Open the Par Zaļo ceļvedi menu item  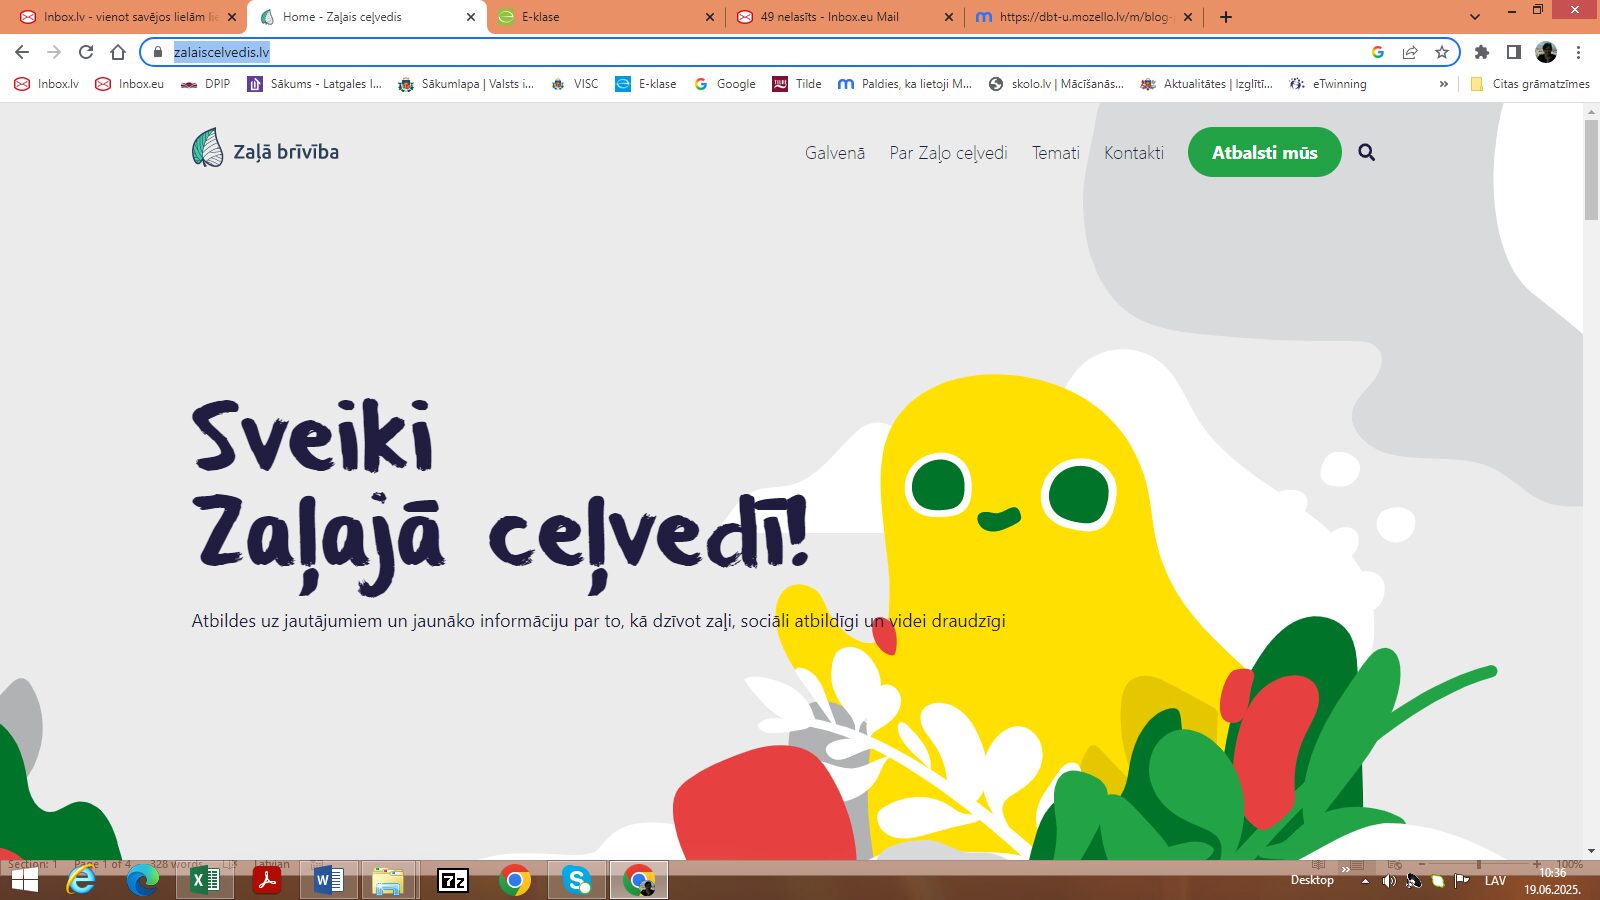[x=948, y=153]
